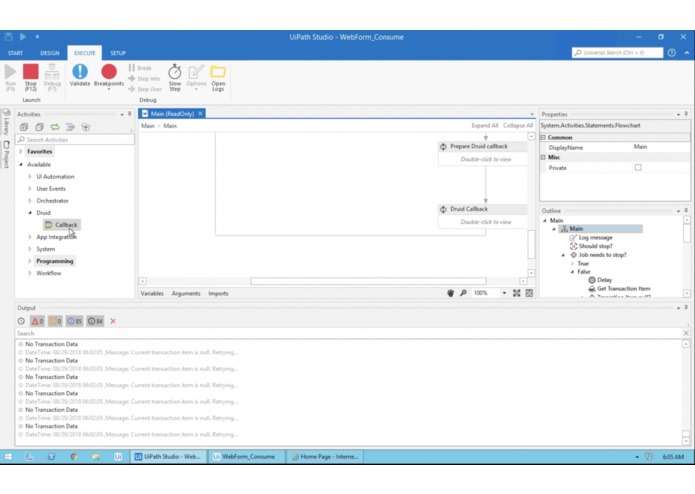Click the save icon in title bar
Screen dimensions: 695x494
pos(8,37)
